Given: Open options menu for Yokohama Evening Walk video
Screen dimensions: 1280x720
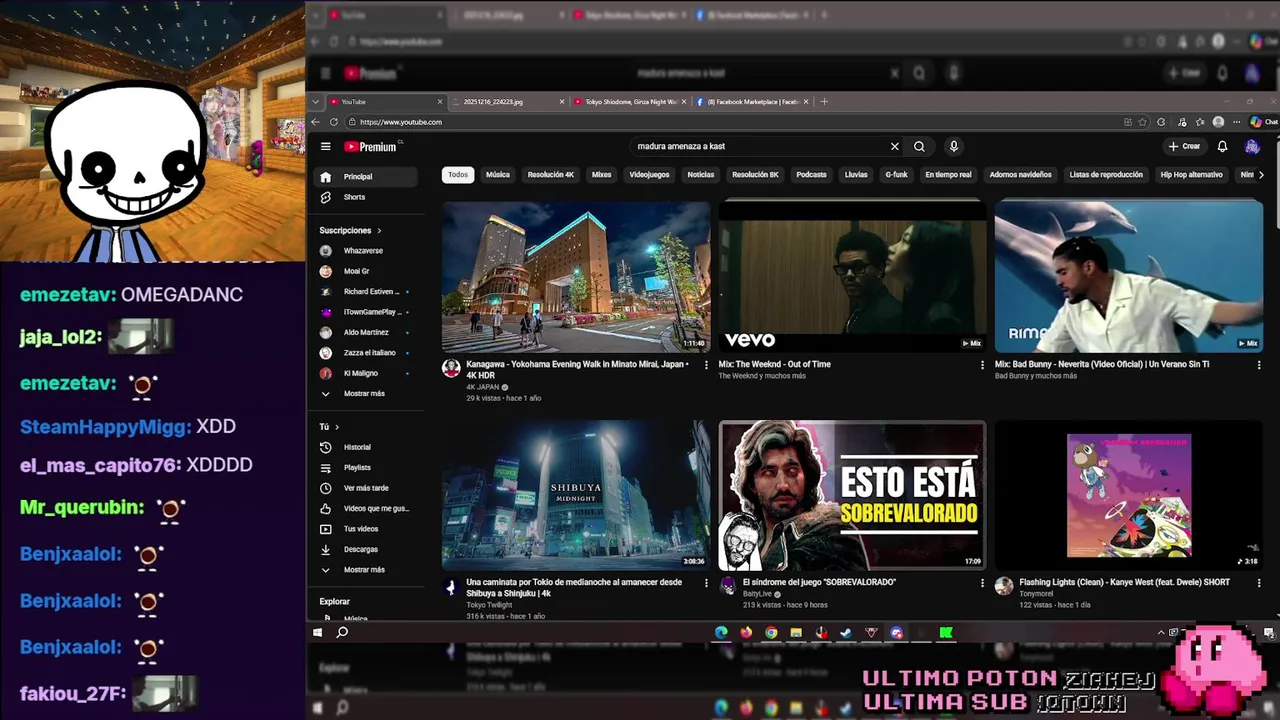Looking at the screenshot, I should (x=705, y=365).
